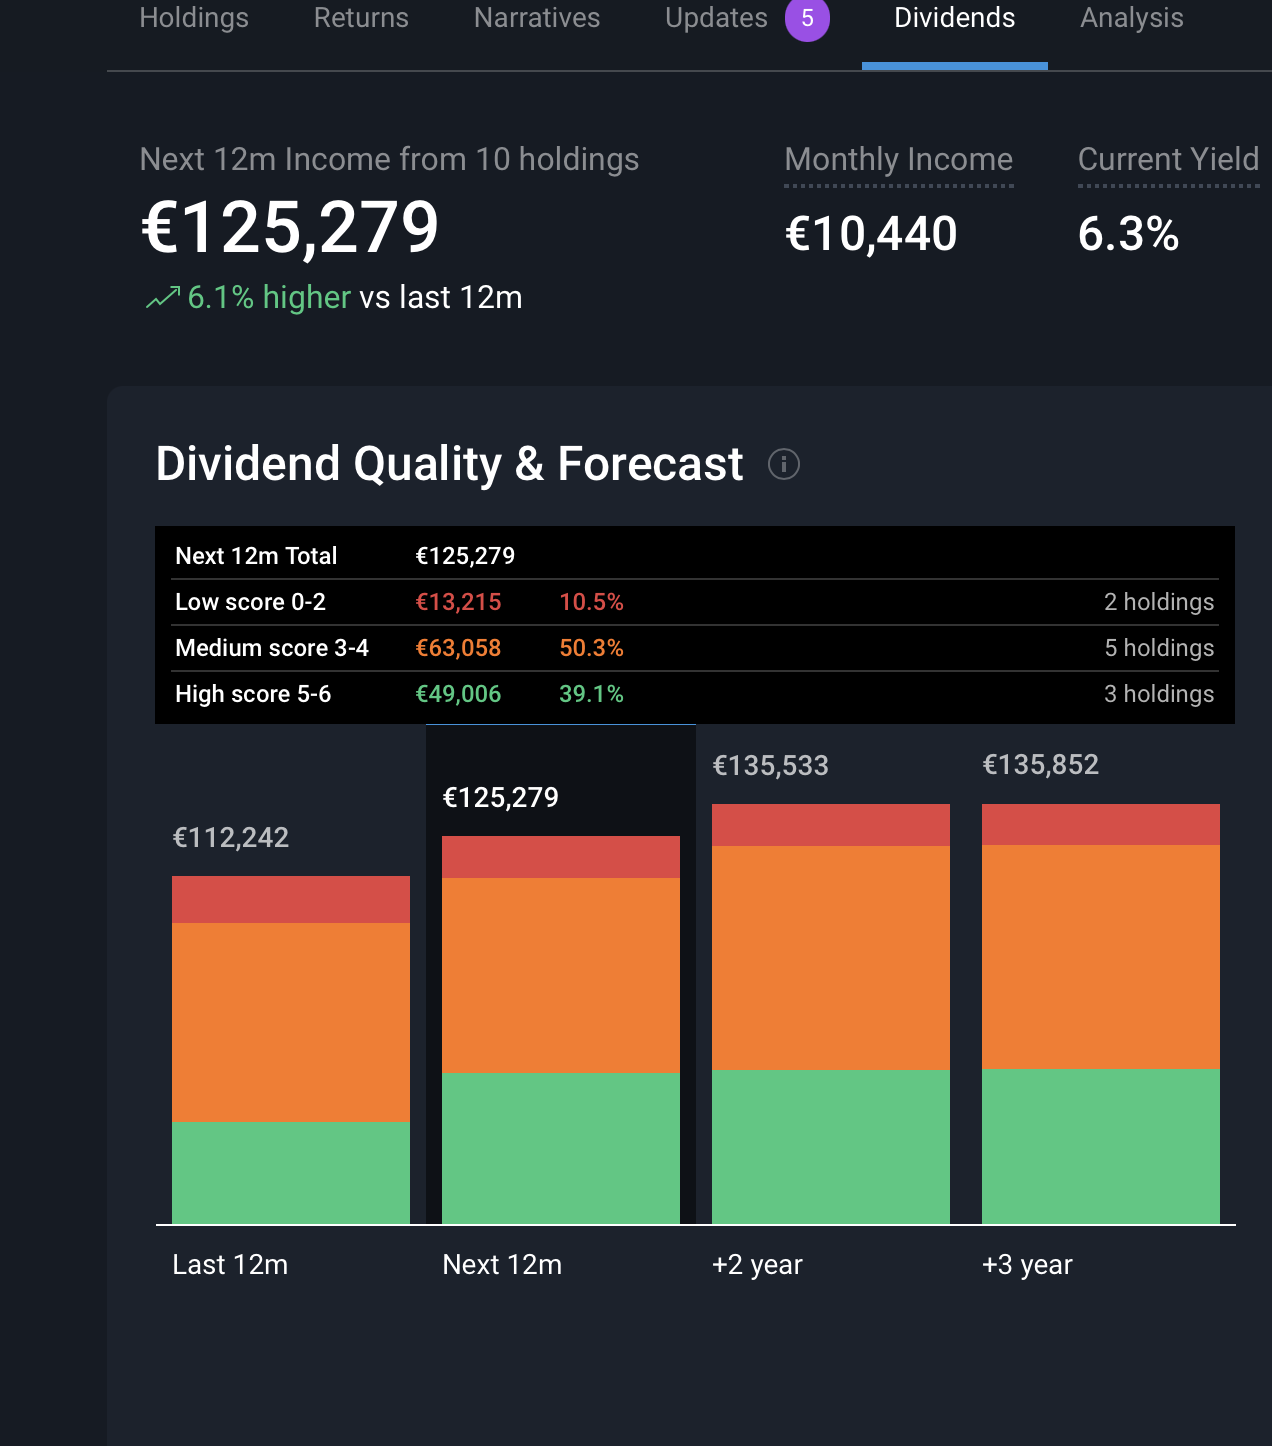This screenshot has height=1446, width=1272.
Task: Click the Monthly Income label
Action: [x=898, y=160]
